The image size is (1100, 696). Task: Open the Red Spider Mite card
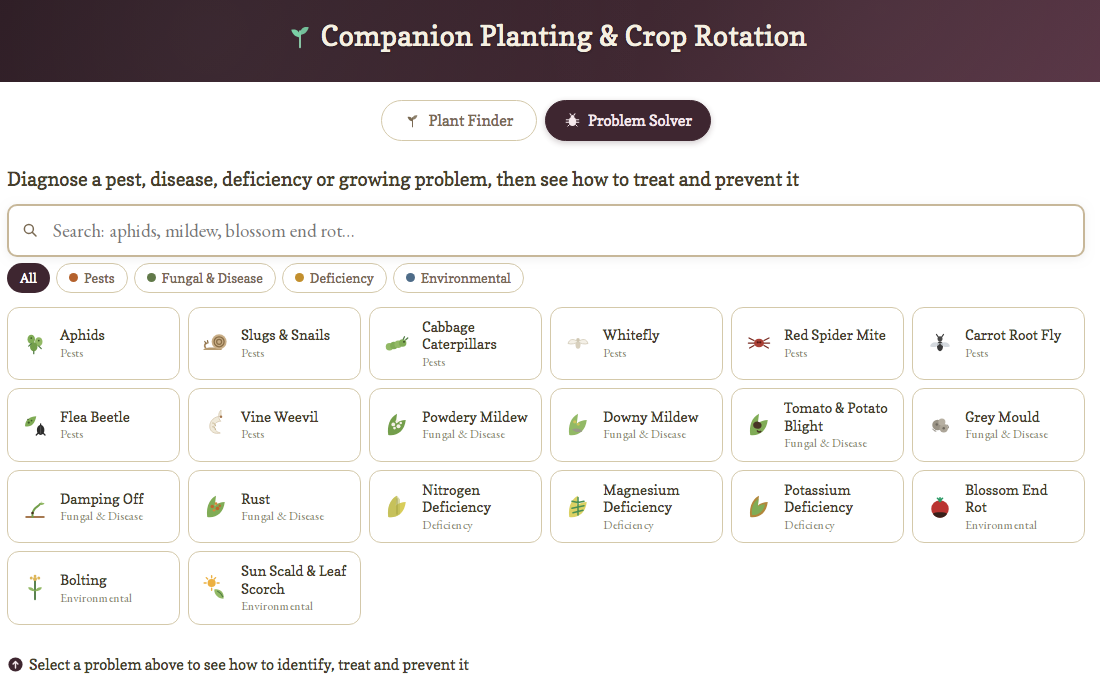[817, 343]
